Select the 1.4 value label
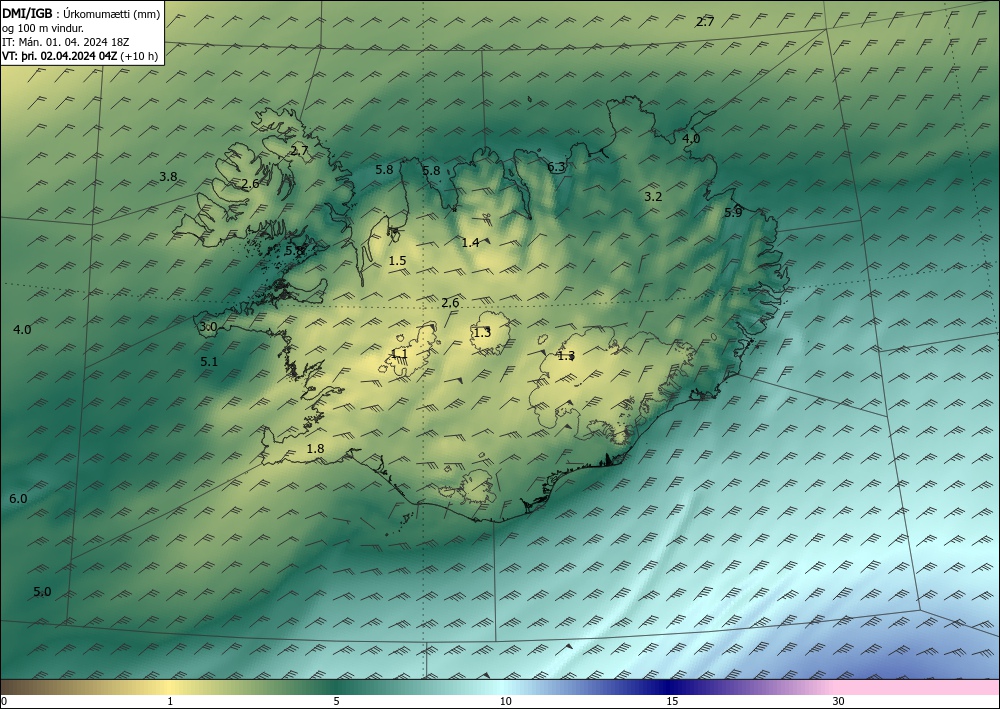 pyautogui.click(x=470, y=242)
